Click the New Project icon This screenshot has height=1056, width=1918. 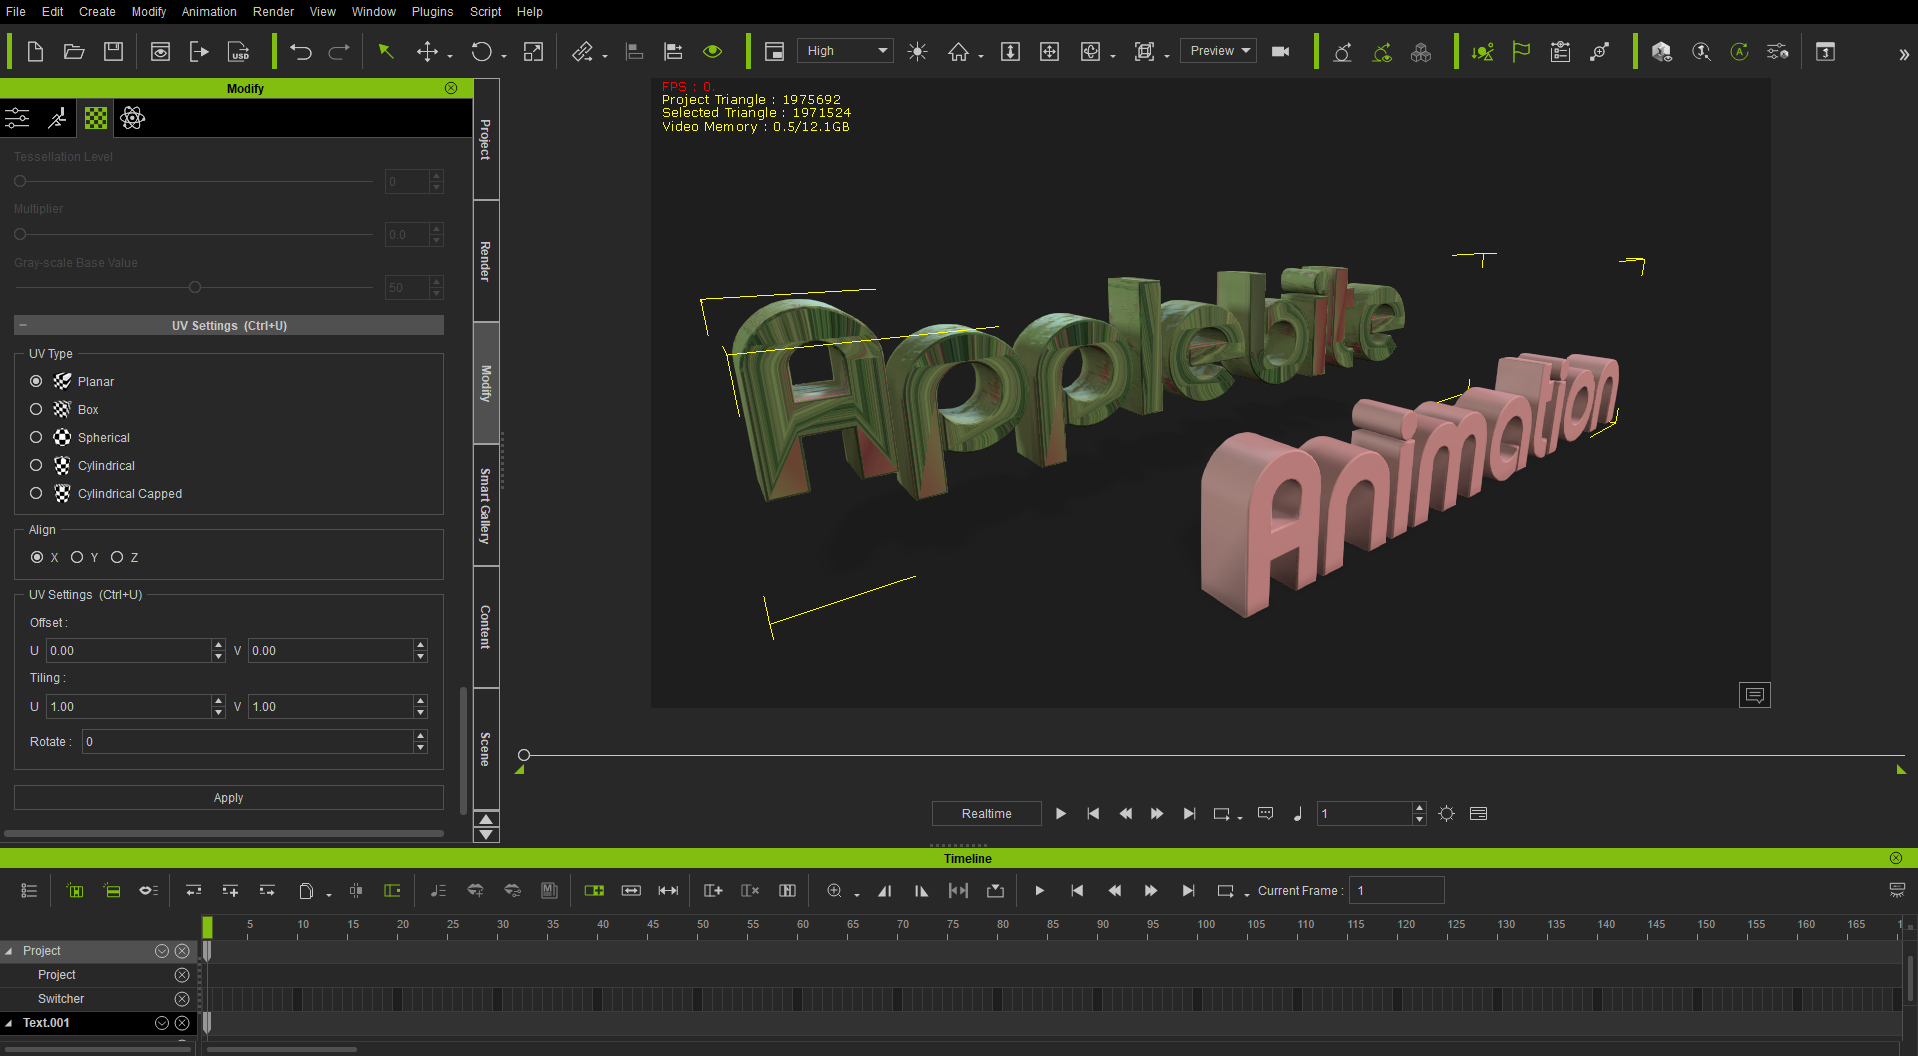[35, 51]
